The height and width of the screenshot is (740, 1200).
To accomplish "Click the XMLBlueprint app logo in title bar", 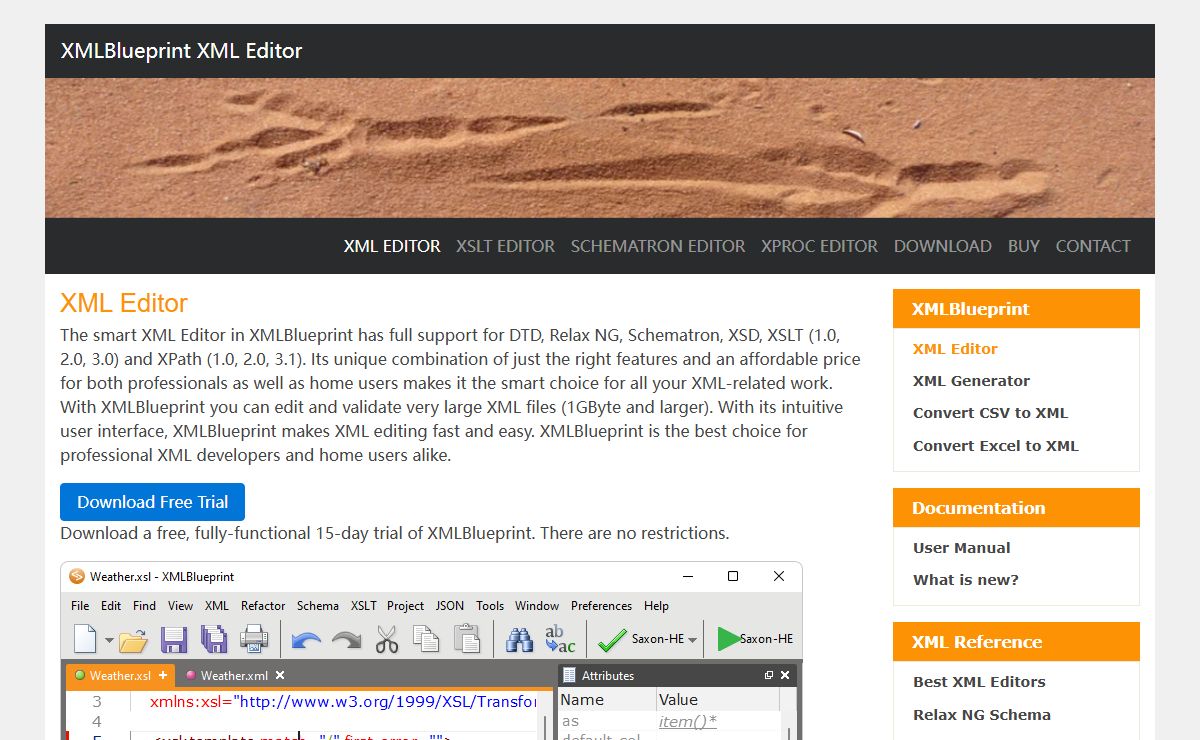I will (77, 576).
